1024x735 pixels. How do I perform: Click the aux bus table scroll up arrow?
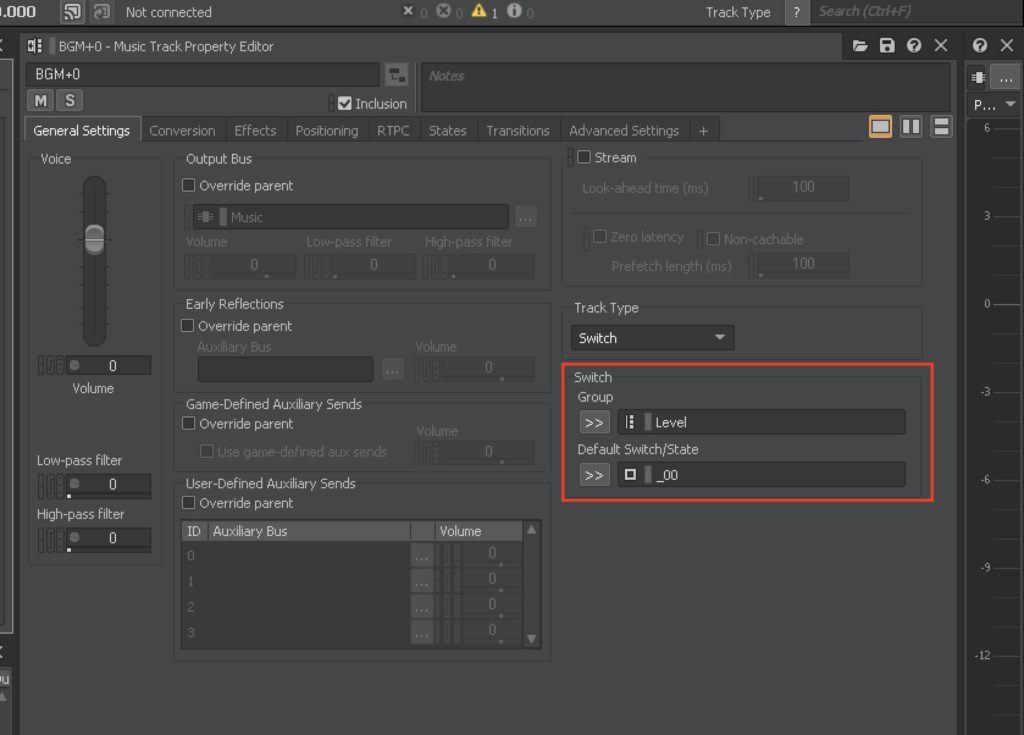[532, 530]
